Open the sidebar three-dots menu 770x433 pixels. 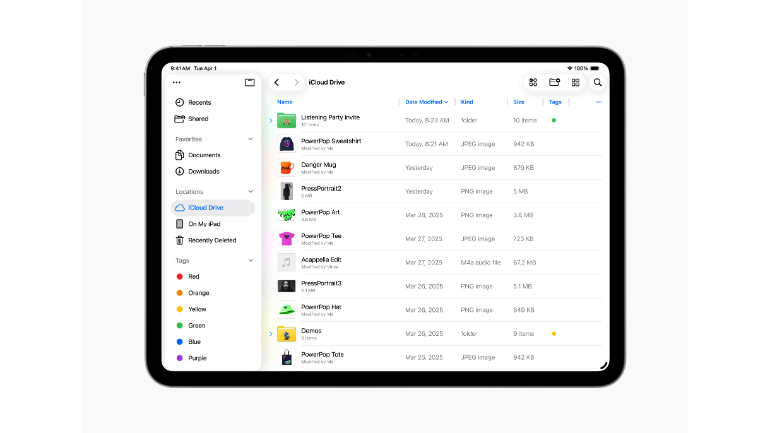coord(177,82)
